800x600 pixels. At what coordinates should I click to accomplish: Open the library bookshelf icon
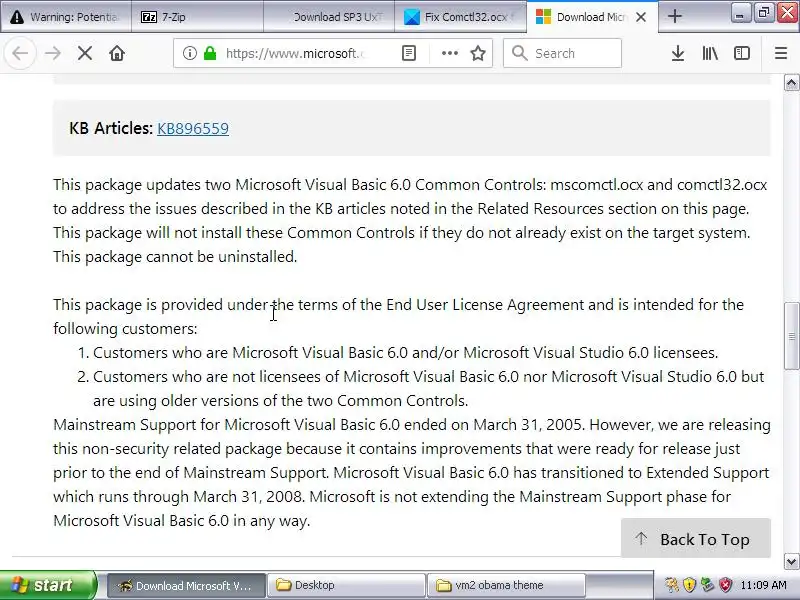point(710,53)
